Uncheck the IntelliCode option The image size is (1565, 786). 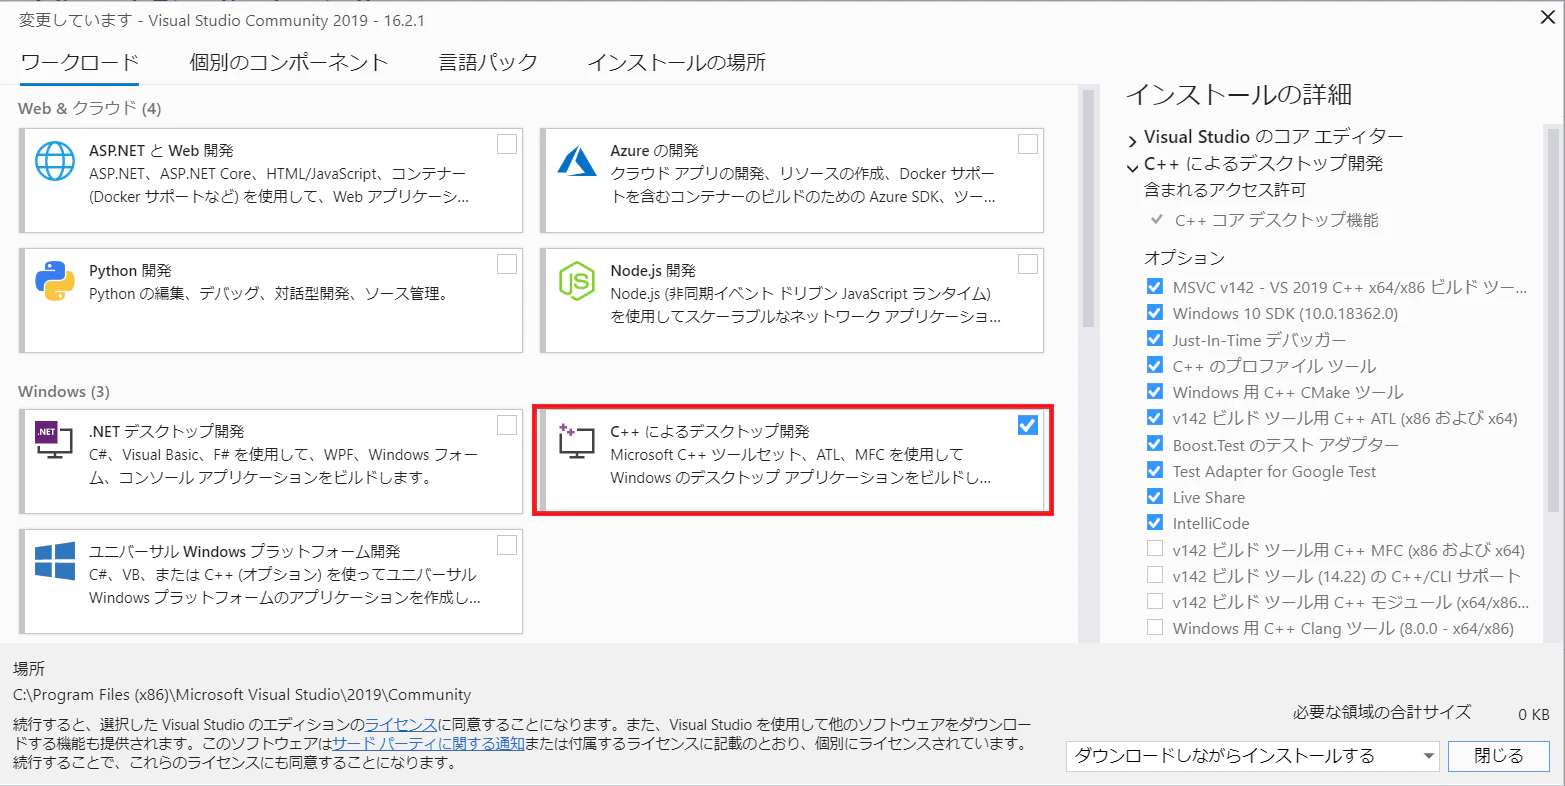(1155, 522)
